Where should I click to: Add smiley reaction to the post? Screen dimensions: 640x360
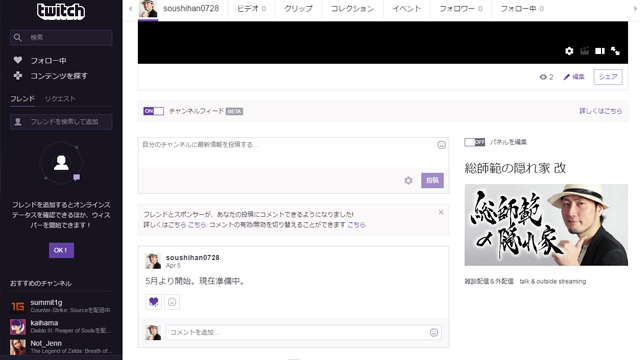(x=172, y=302)
